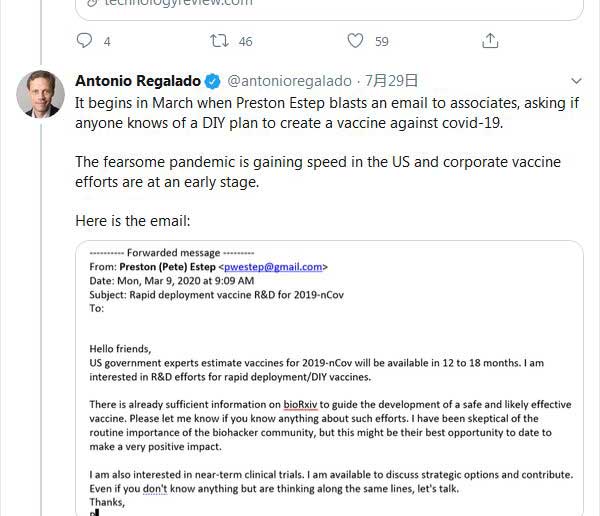600x516 pixels.
Task: Open Antonio Regalado's profile avatar
Action: [41, 95]
